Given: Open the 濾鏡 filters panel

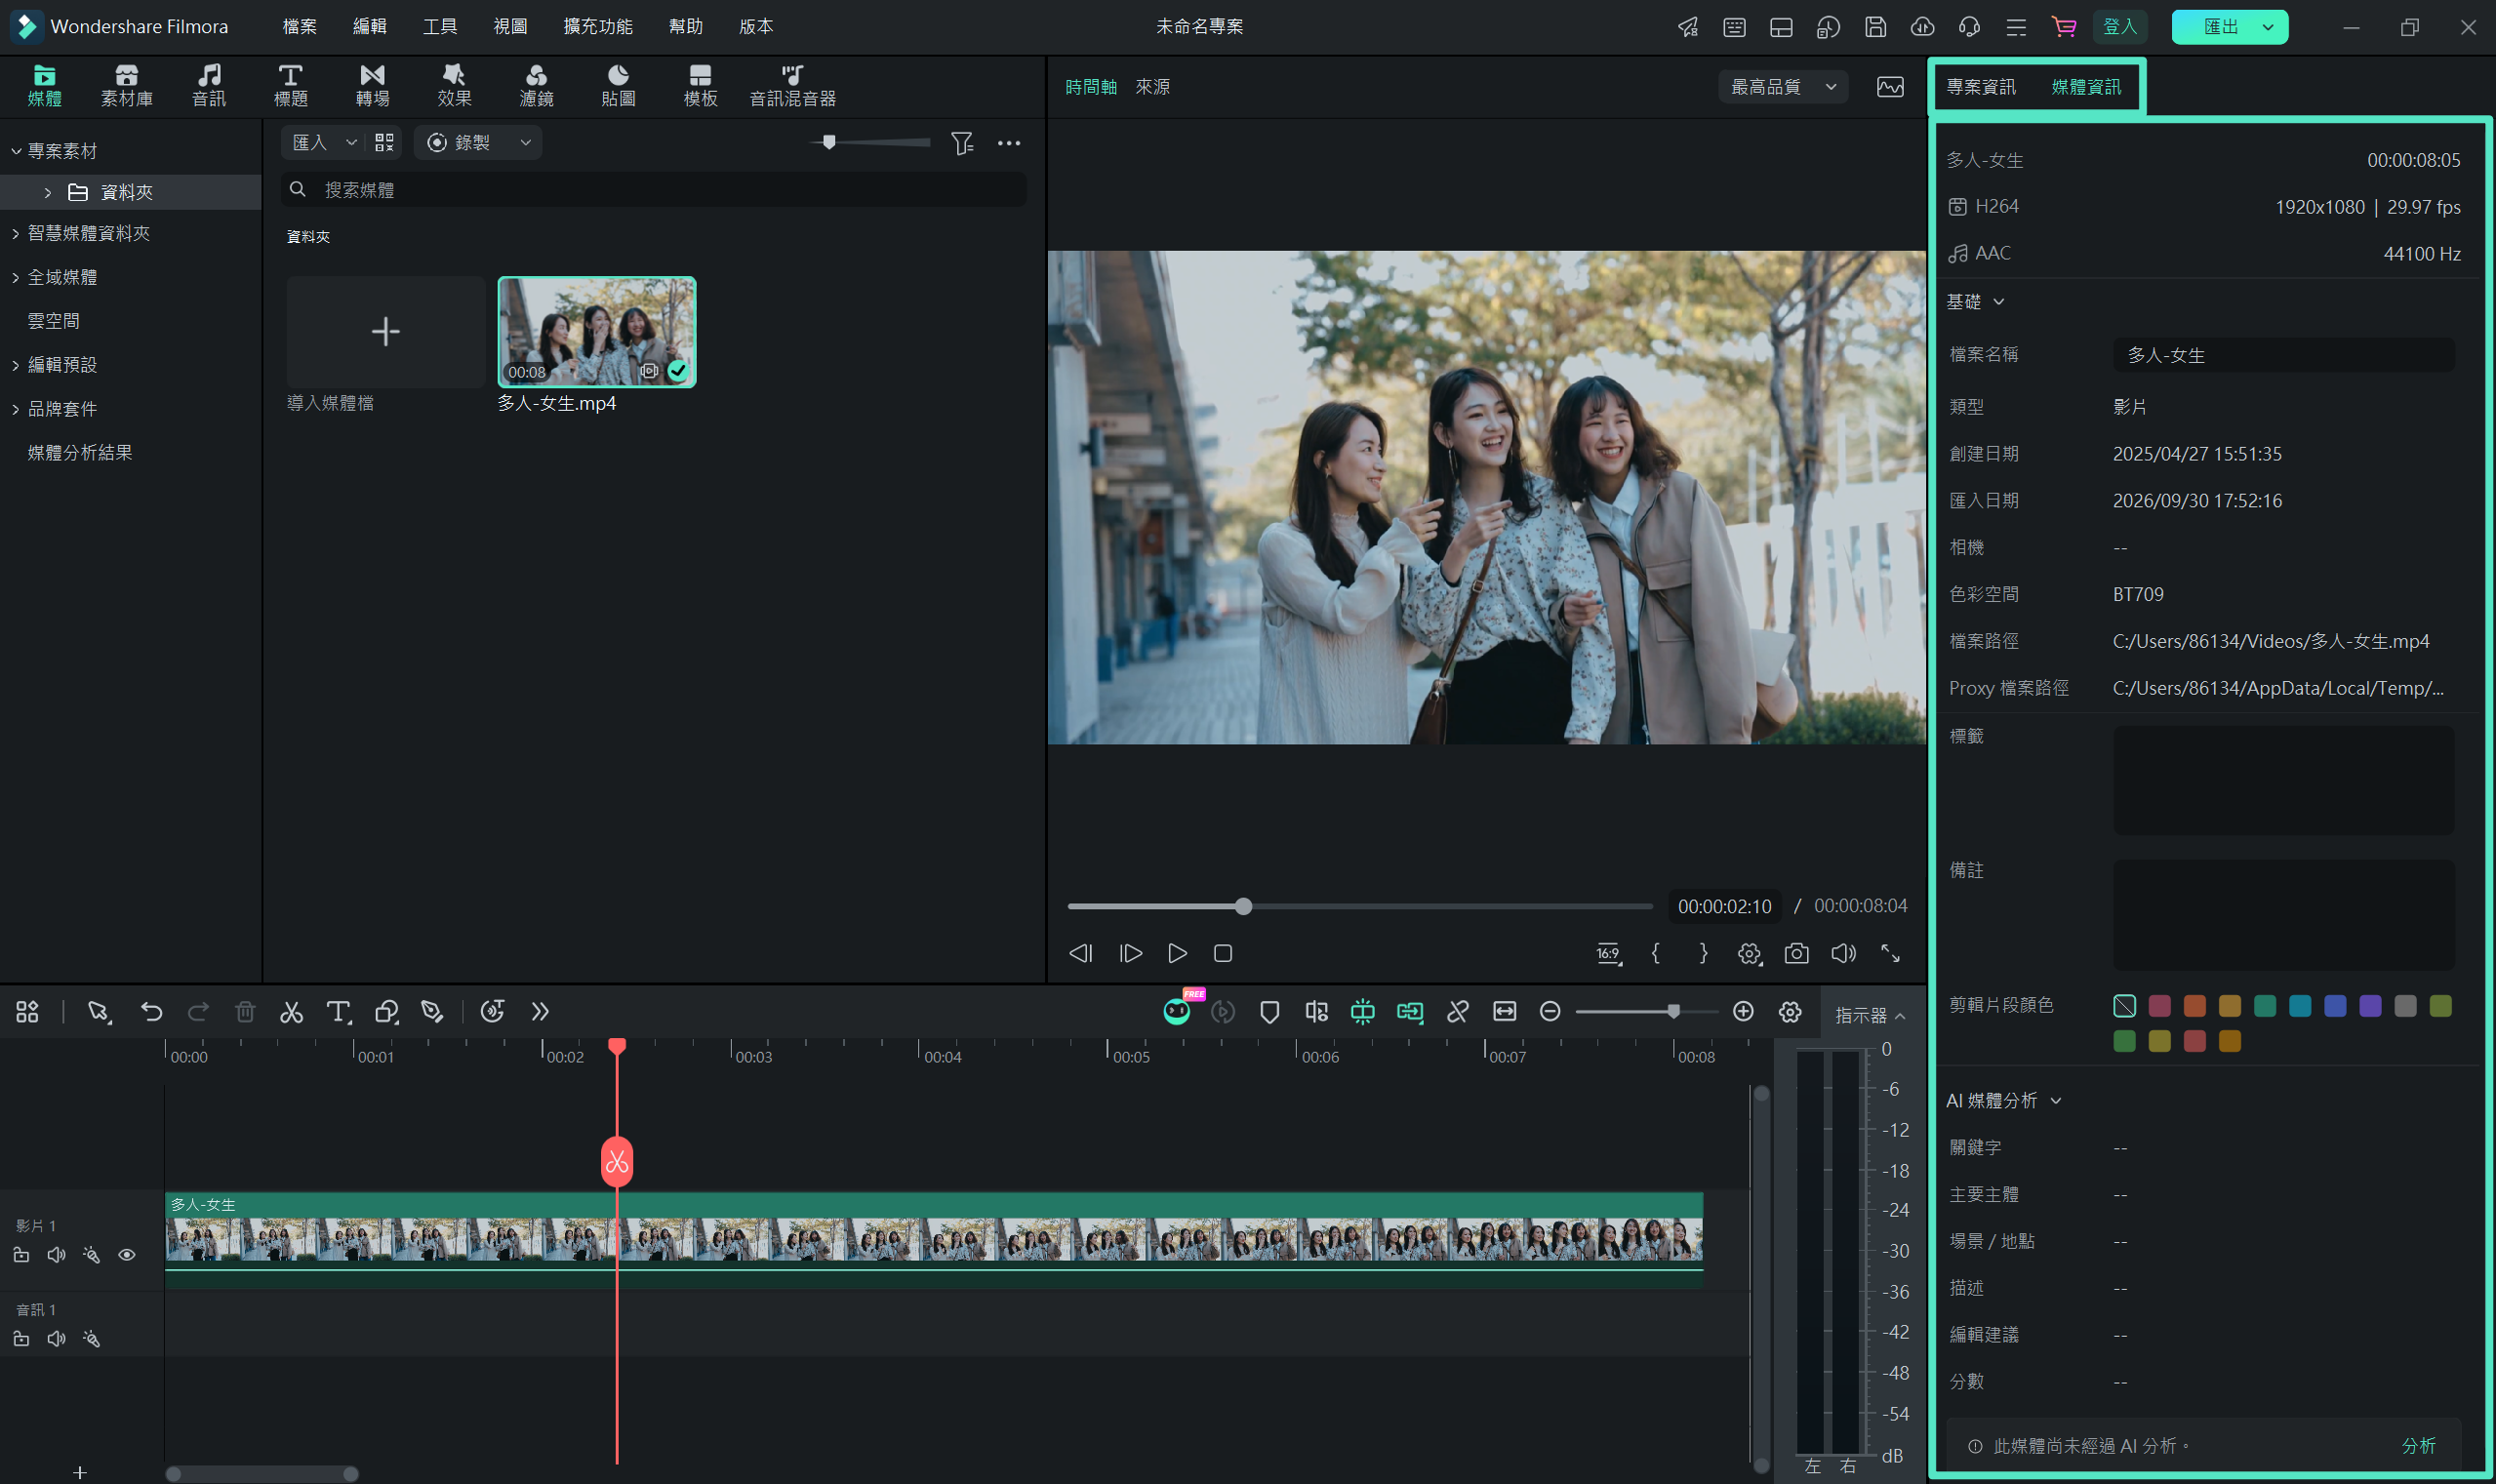Looking at the screenshot, I should [x=536, y=85].
